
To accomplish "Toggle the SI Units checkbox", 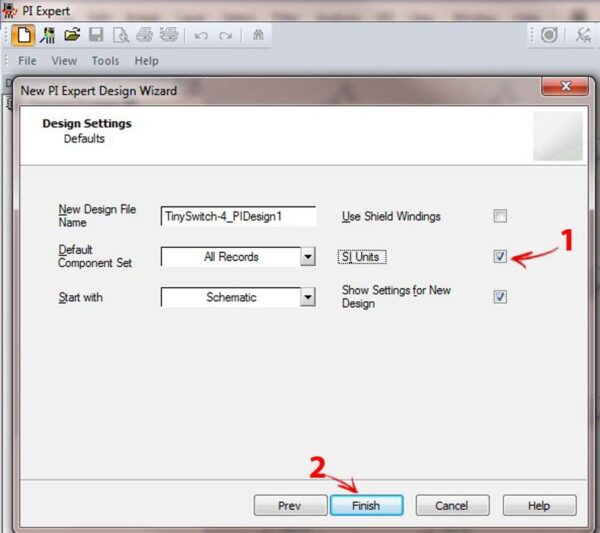I will 500,257.
